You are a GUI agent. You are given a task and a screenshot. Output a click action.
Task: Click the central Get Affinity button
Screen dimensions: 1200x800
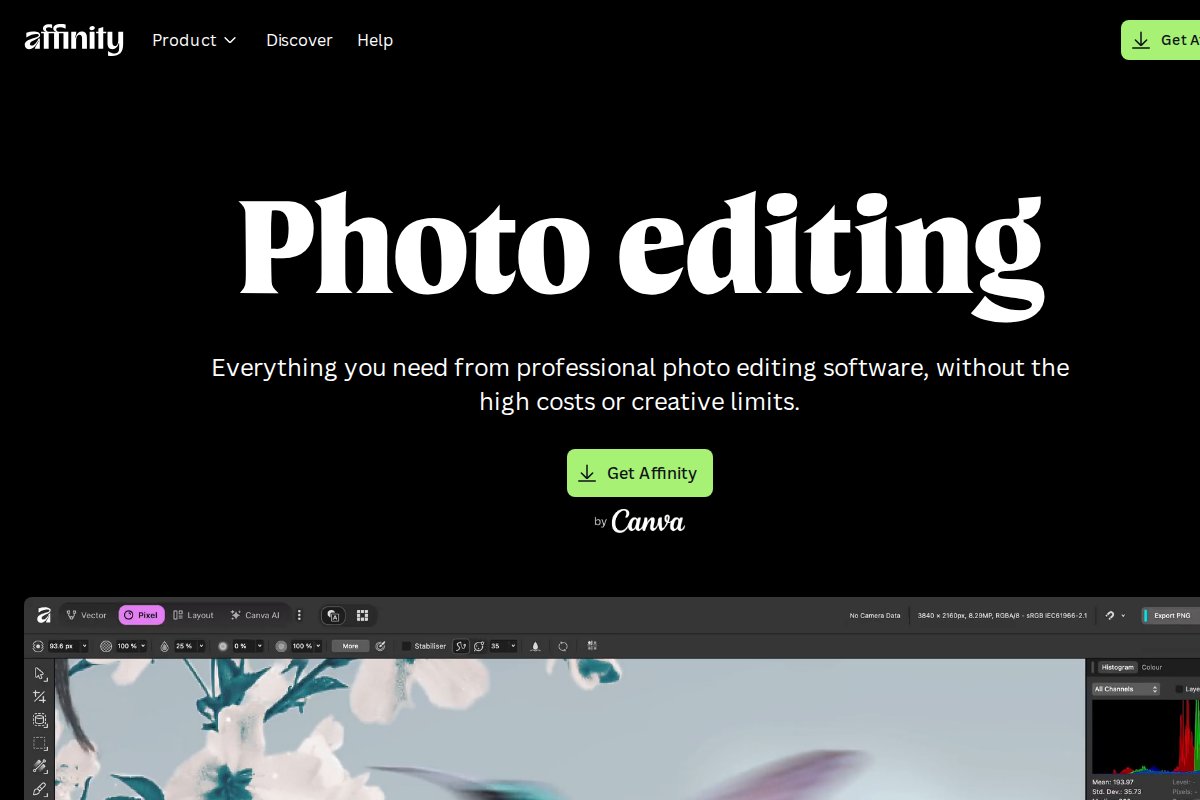640,473
